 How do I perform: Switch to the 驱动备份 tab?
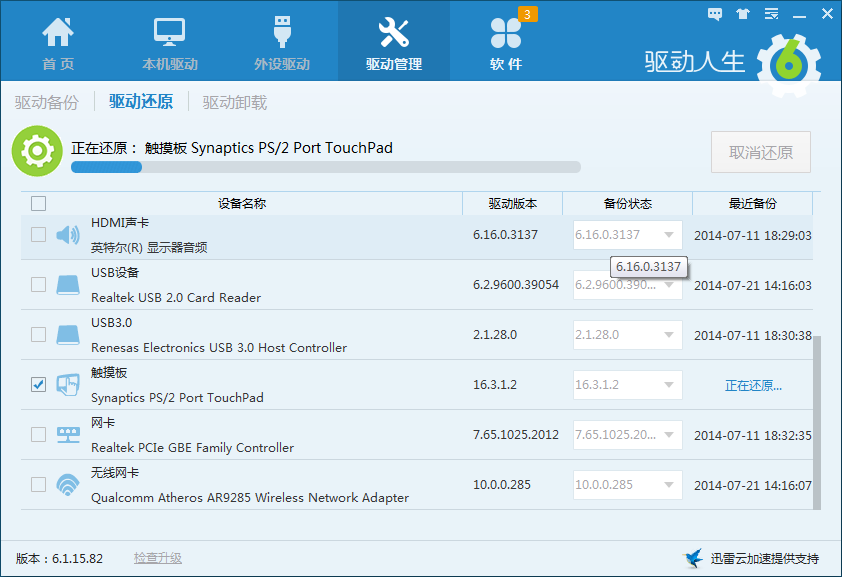point(46,102)
